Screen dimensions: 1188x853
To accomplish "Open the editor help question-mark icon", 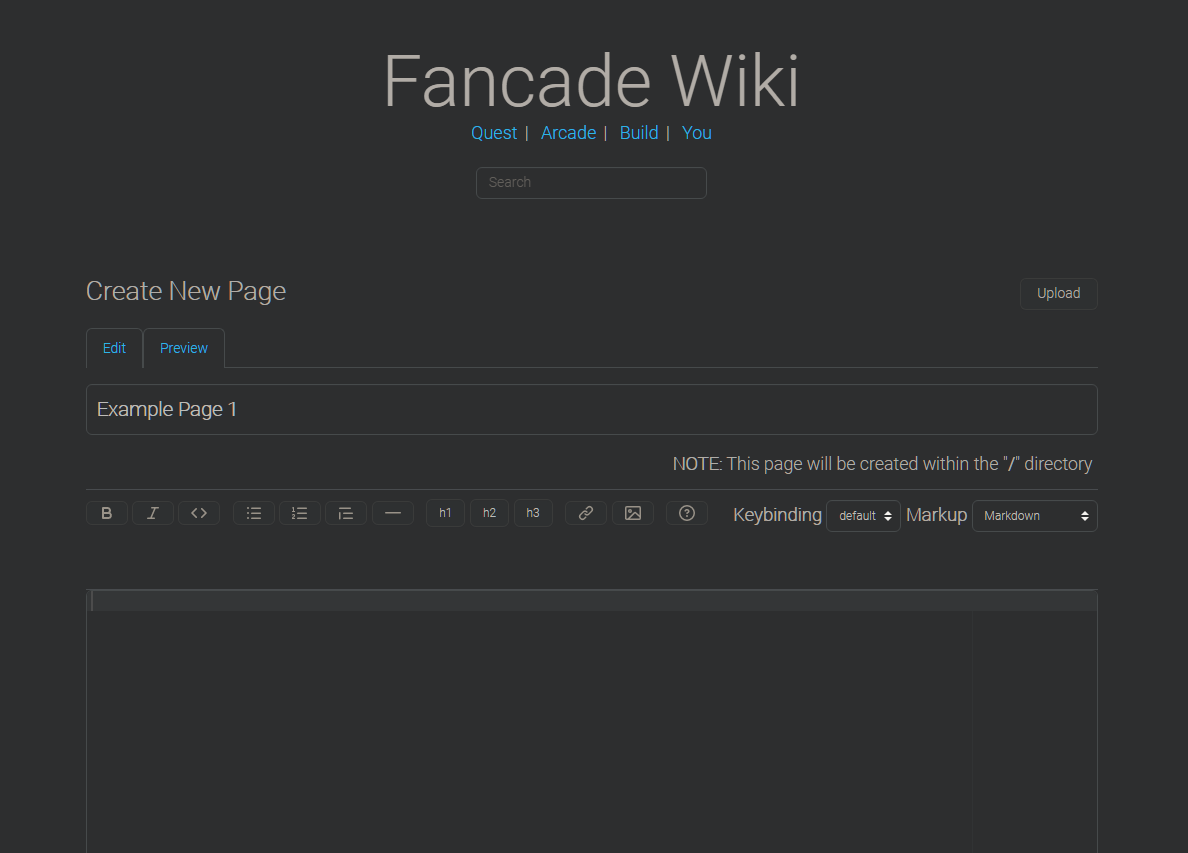I will click(687, 513).
